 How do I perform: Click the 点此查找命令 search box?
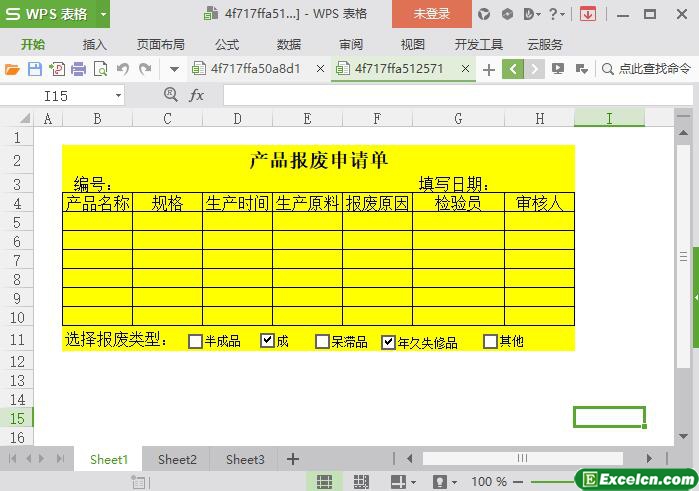(646, 69)
